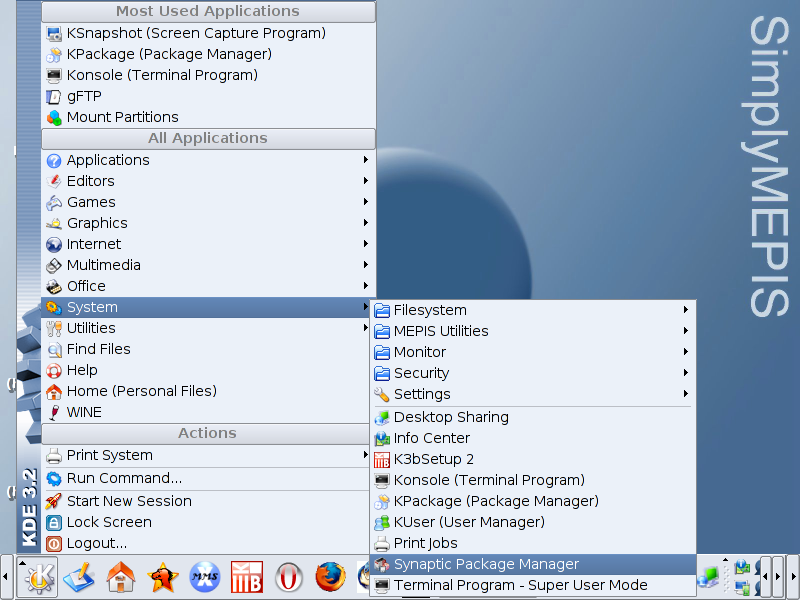Click the KSnapshot icon in Most Used

click(x=54, y=33)
